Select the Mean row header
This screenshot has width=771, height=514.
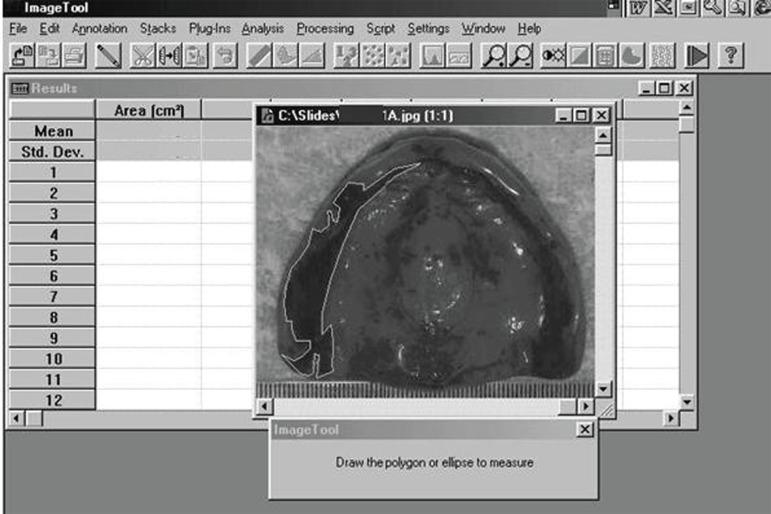click(x=52, y=131)
